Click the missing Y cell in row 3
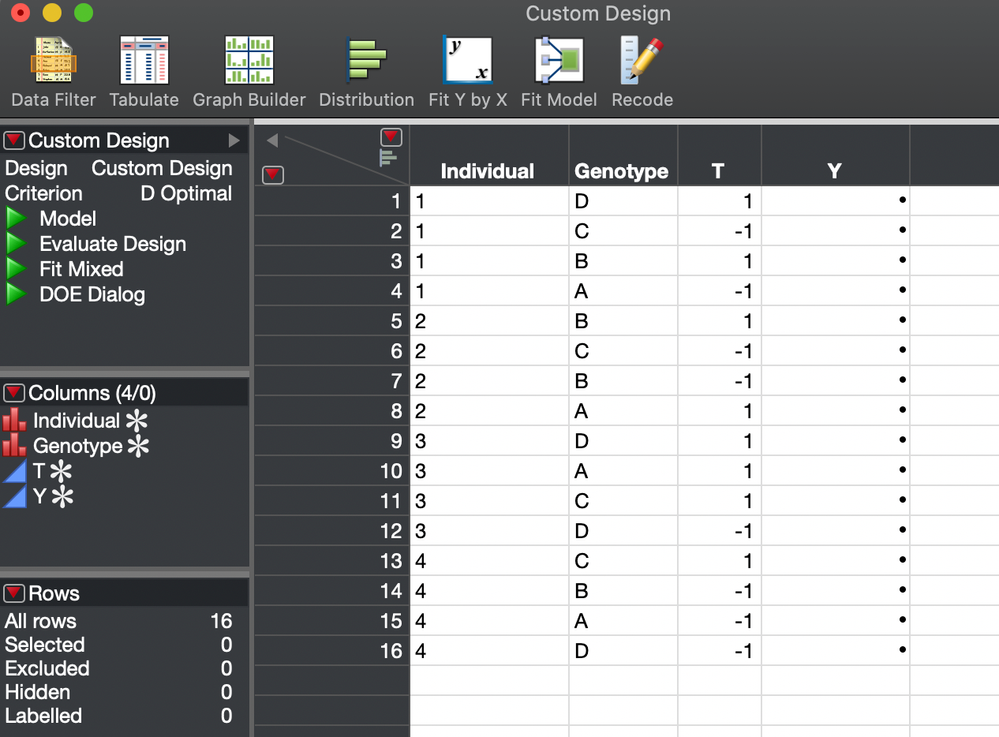 [835, 261]
